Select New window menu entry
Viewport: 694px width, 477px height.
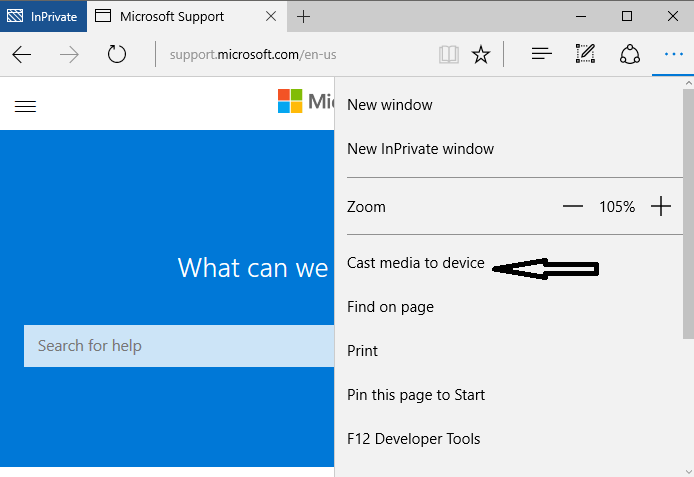pyautogui.click(x=390, y=105)
